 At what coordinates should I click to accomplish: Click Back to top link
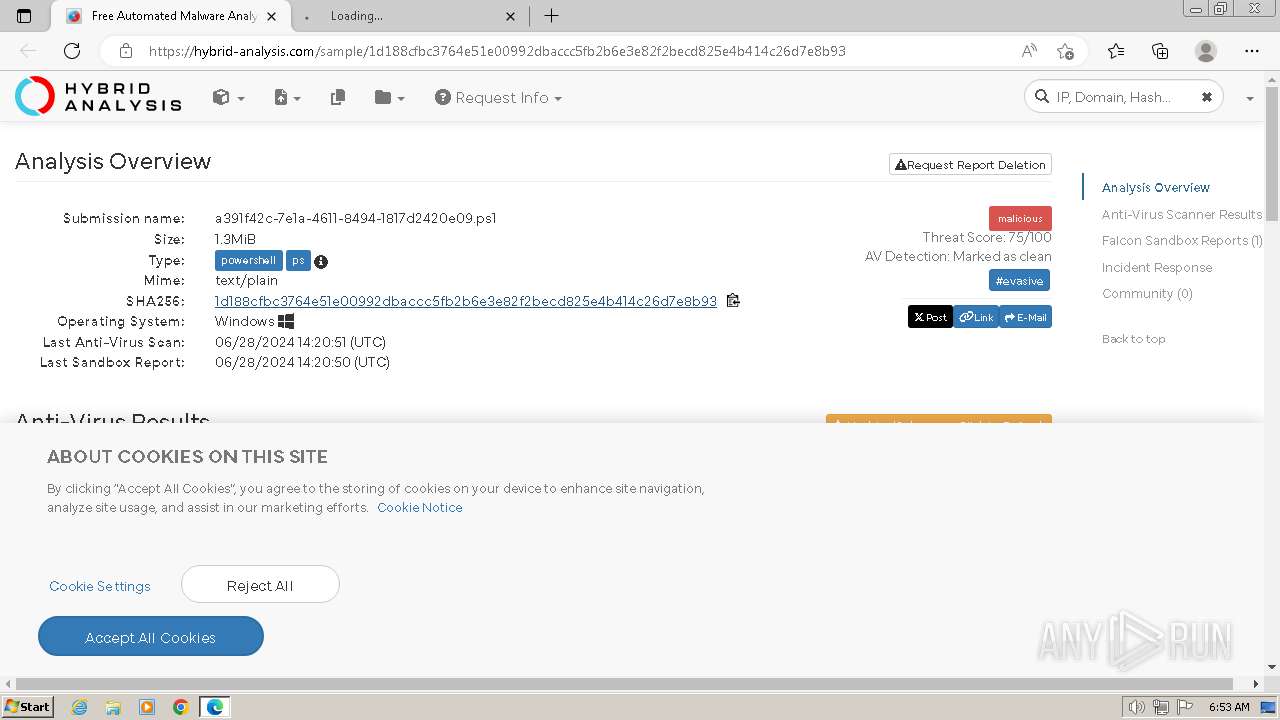pyautogui.click(x=1133, y=339)
